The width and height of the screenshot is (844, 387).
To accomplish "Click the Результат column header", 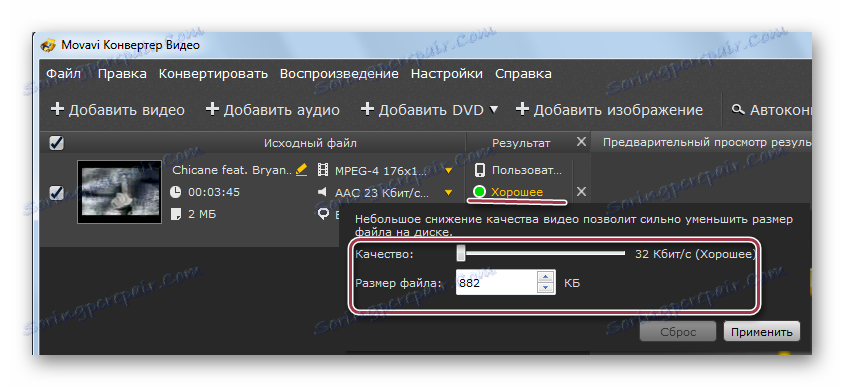I will [x=521, y=143].
